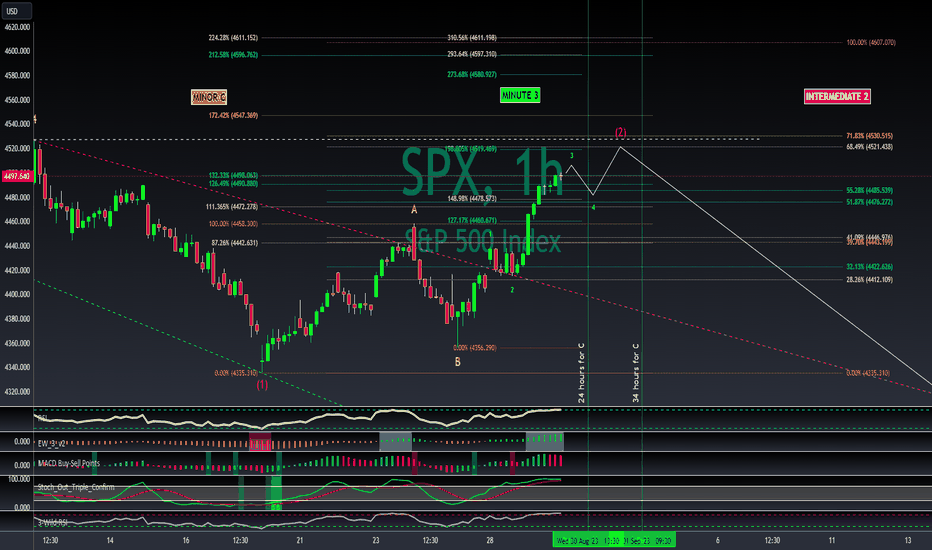This screenshot has height=550, width=932.
Task: Click the 71.83% (4530.515) retracement label
Action: pos(870,136)
